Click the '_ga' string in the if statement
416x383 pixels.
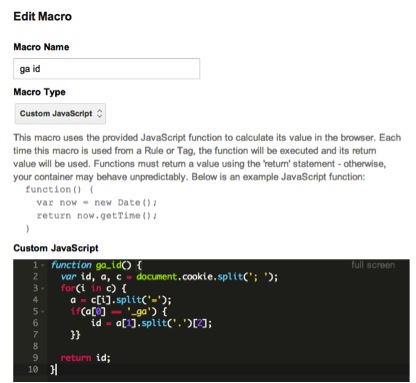point(137,312)
